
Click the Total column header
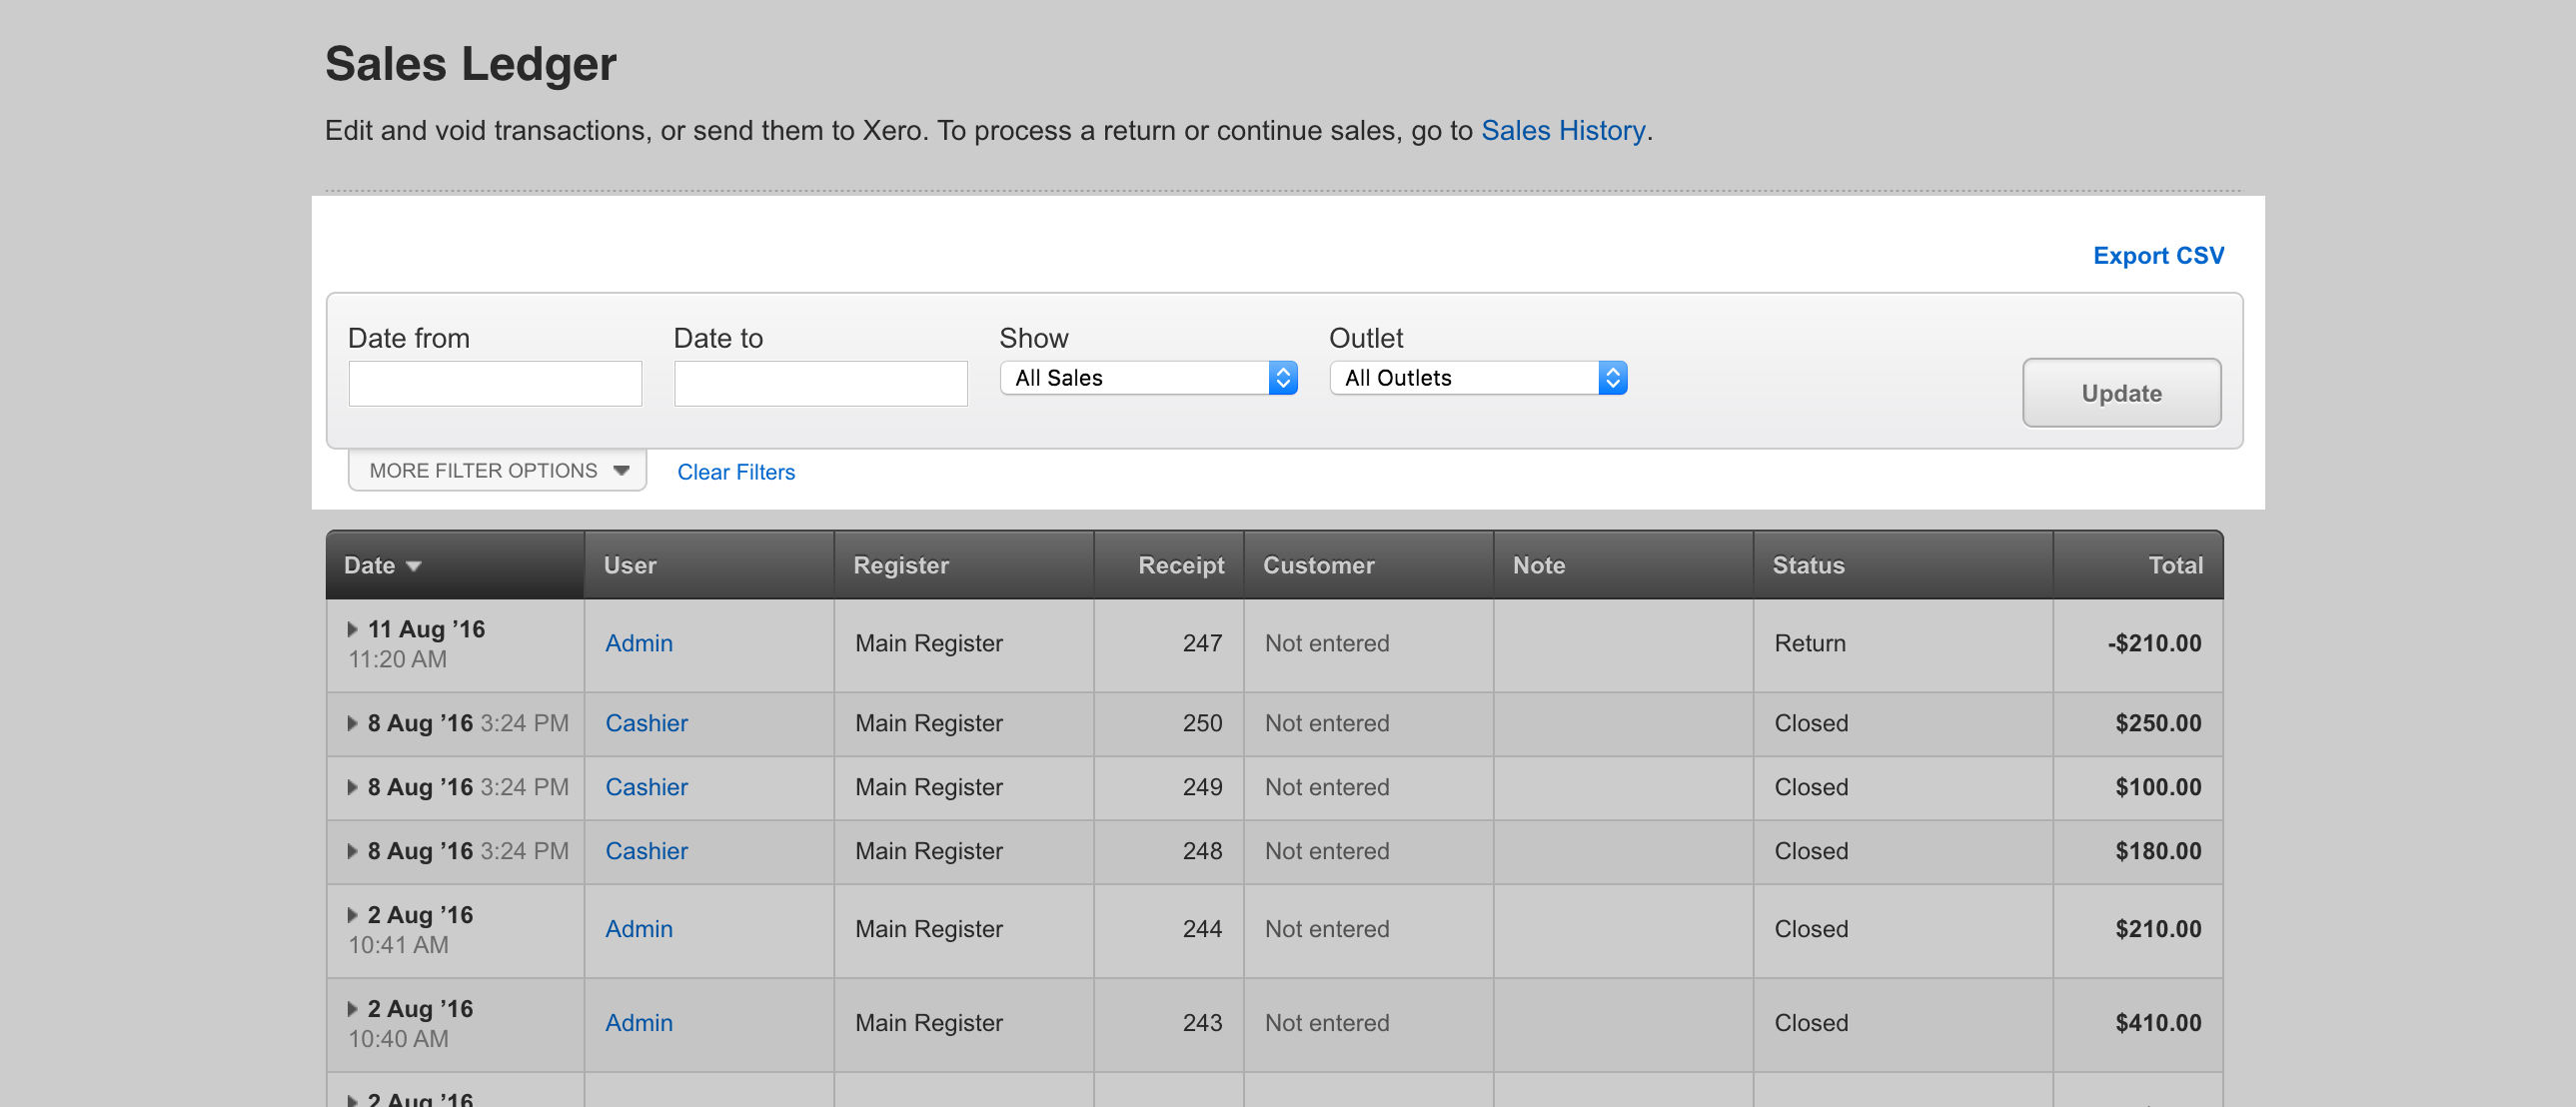click(x=2174, y=565)
